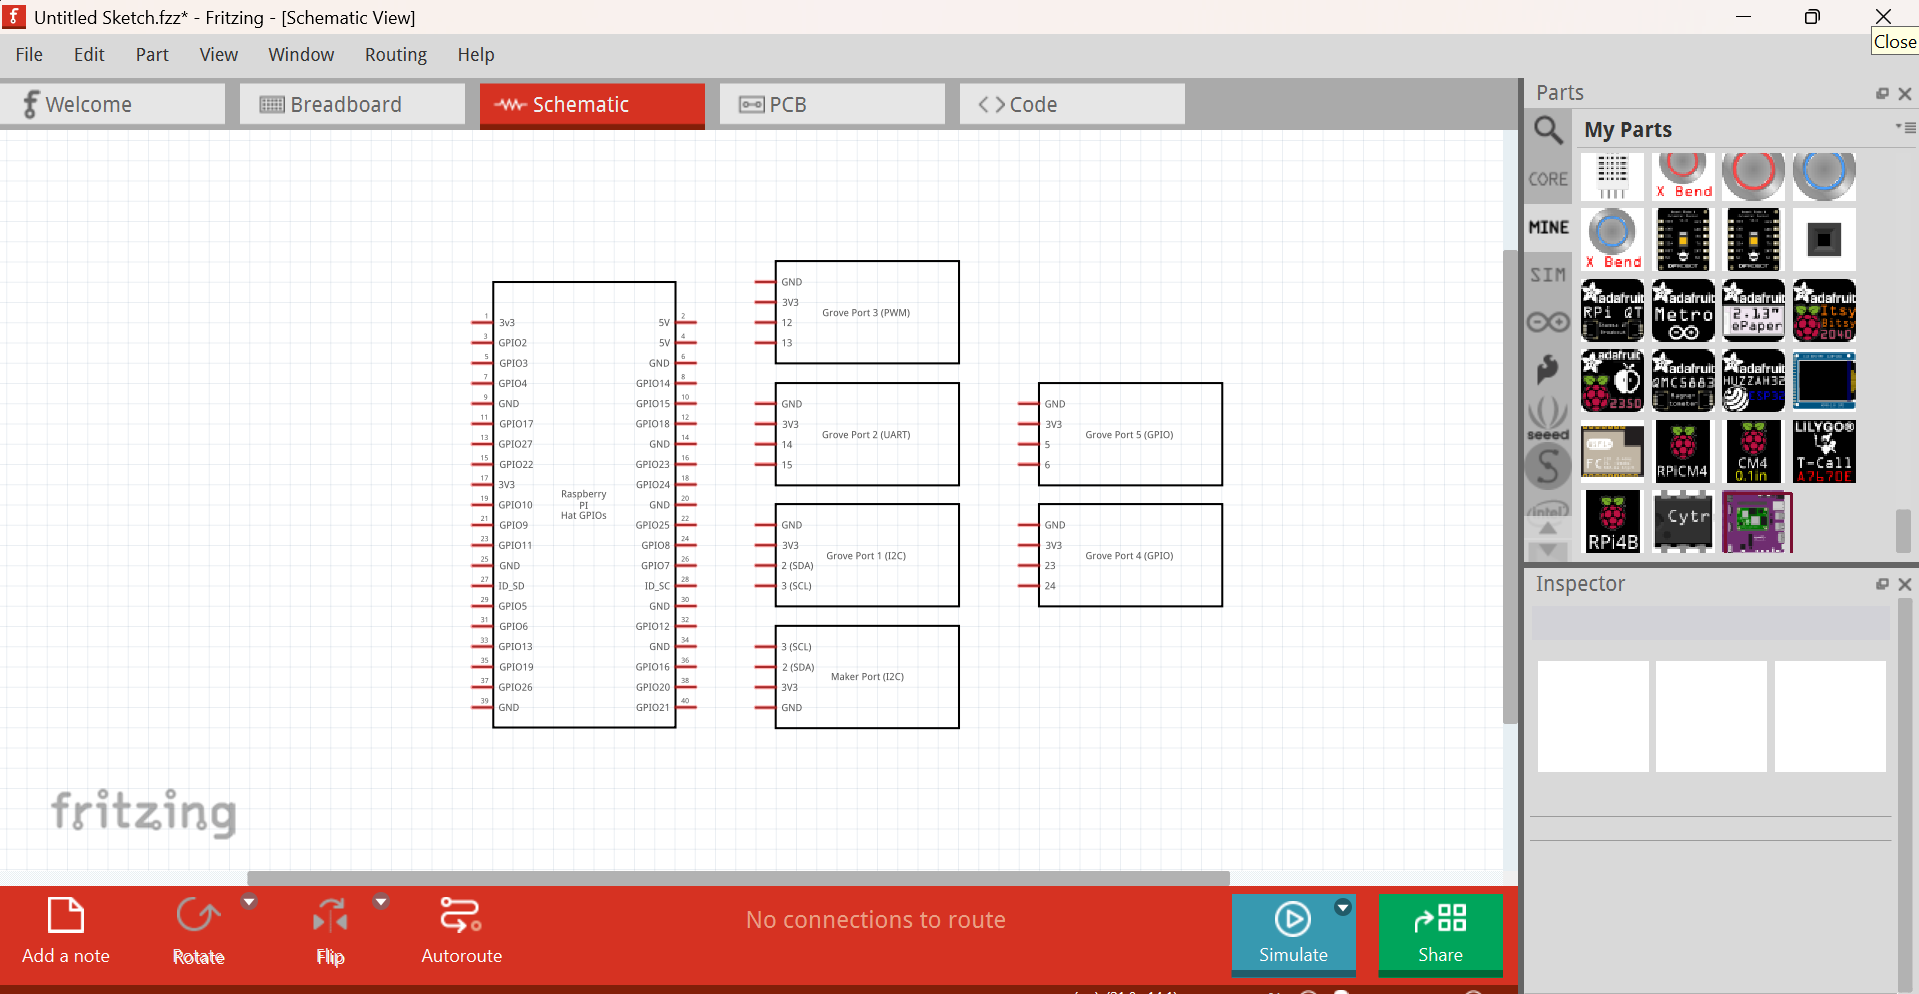Viewport: 1919px width, 994px height.
Task: Select the humidity sensor part thumbnail
Action: pos(1612,176)
